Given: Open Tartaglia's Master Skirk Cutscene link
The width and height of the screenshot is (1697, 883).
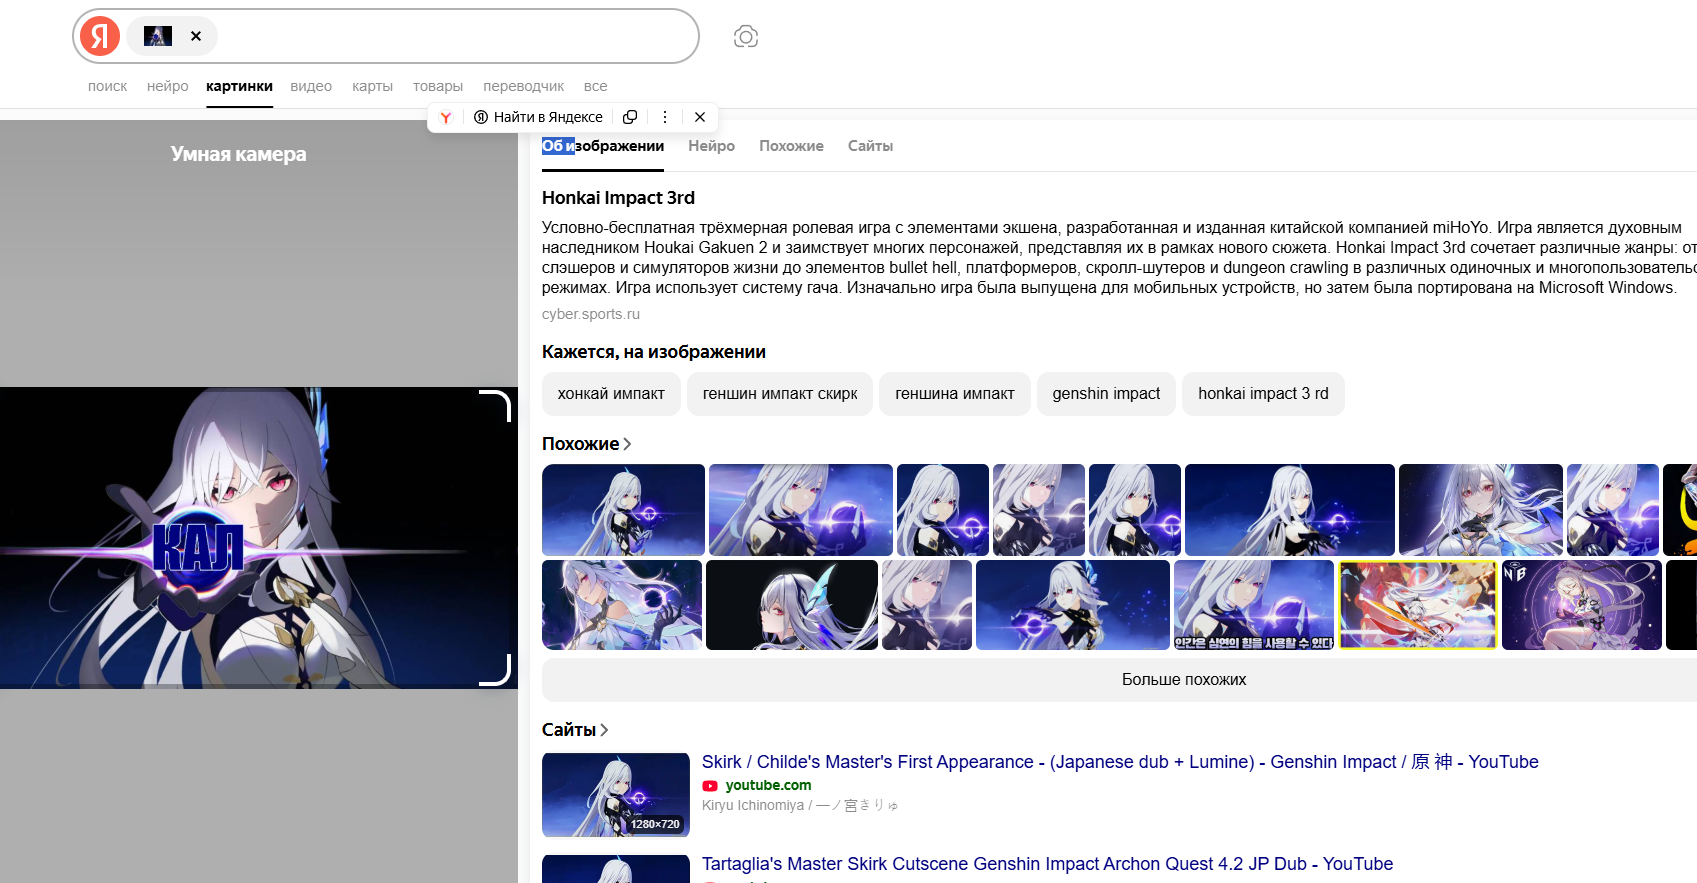Looking at the screenshot, I should point(1047,864).
